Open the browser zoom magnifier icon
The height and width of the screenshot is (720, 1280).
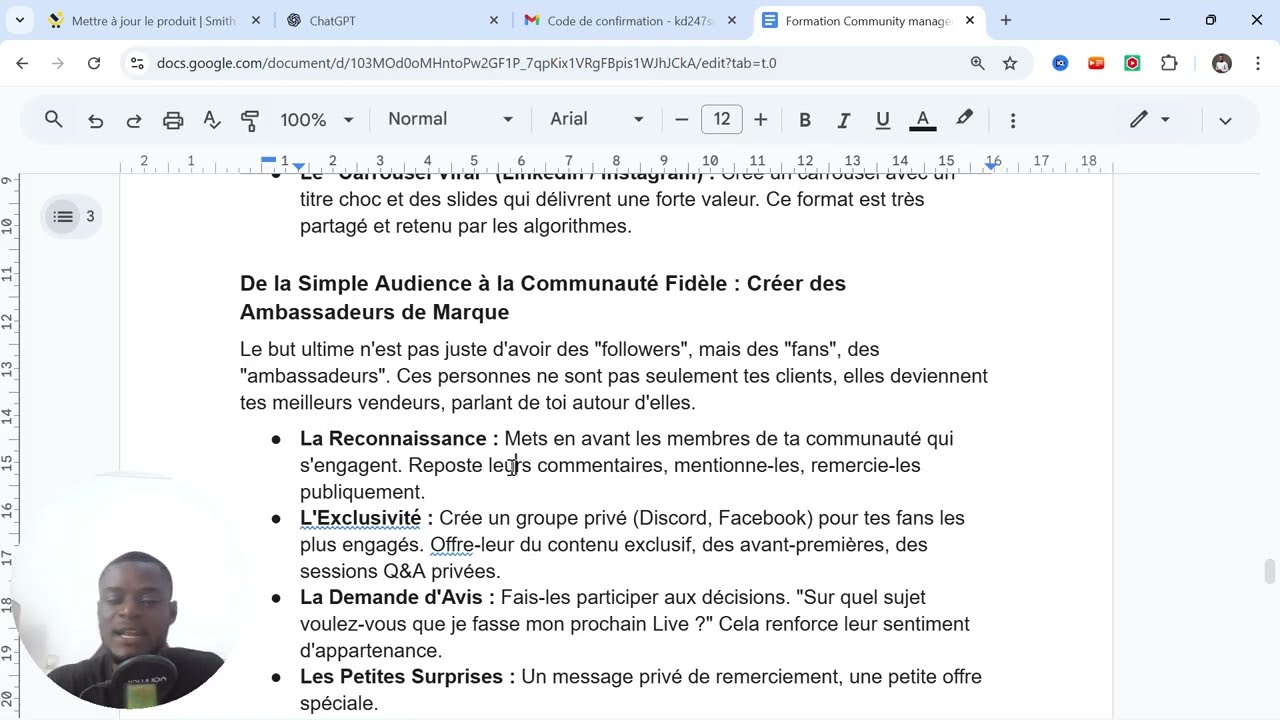977,63
